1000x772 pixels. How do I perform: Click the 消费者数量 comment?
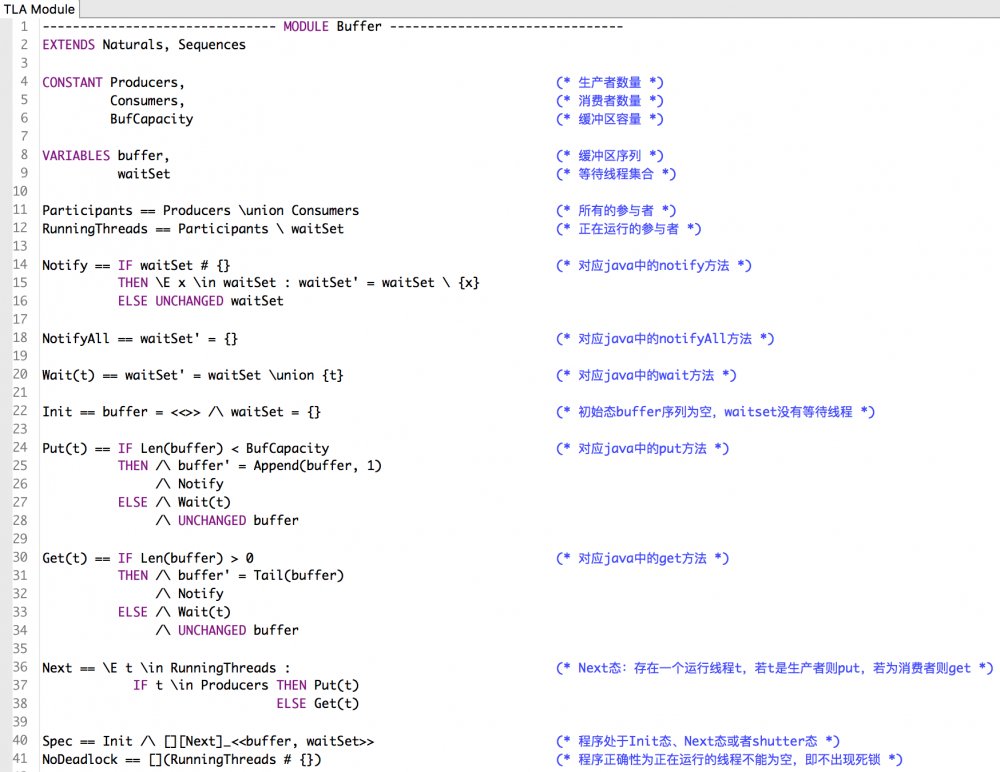point(610,101)
